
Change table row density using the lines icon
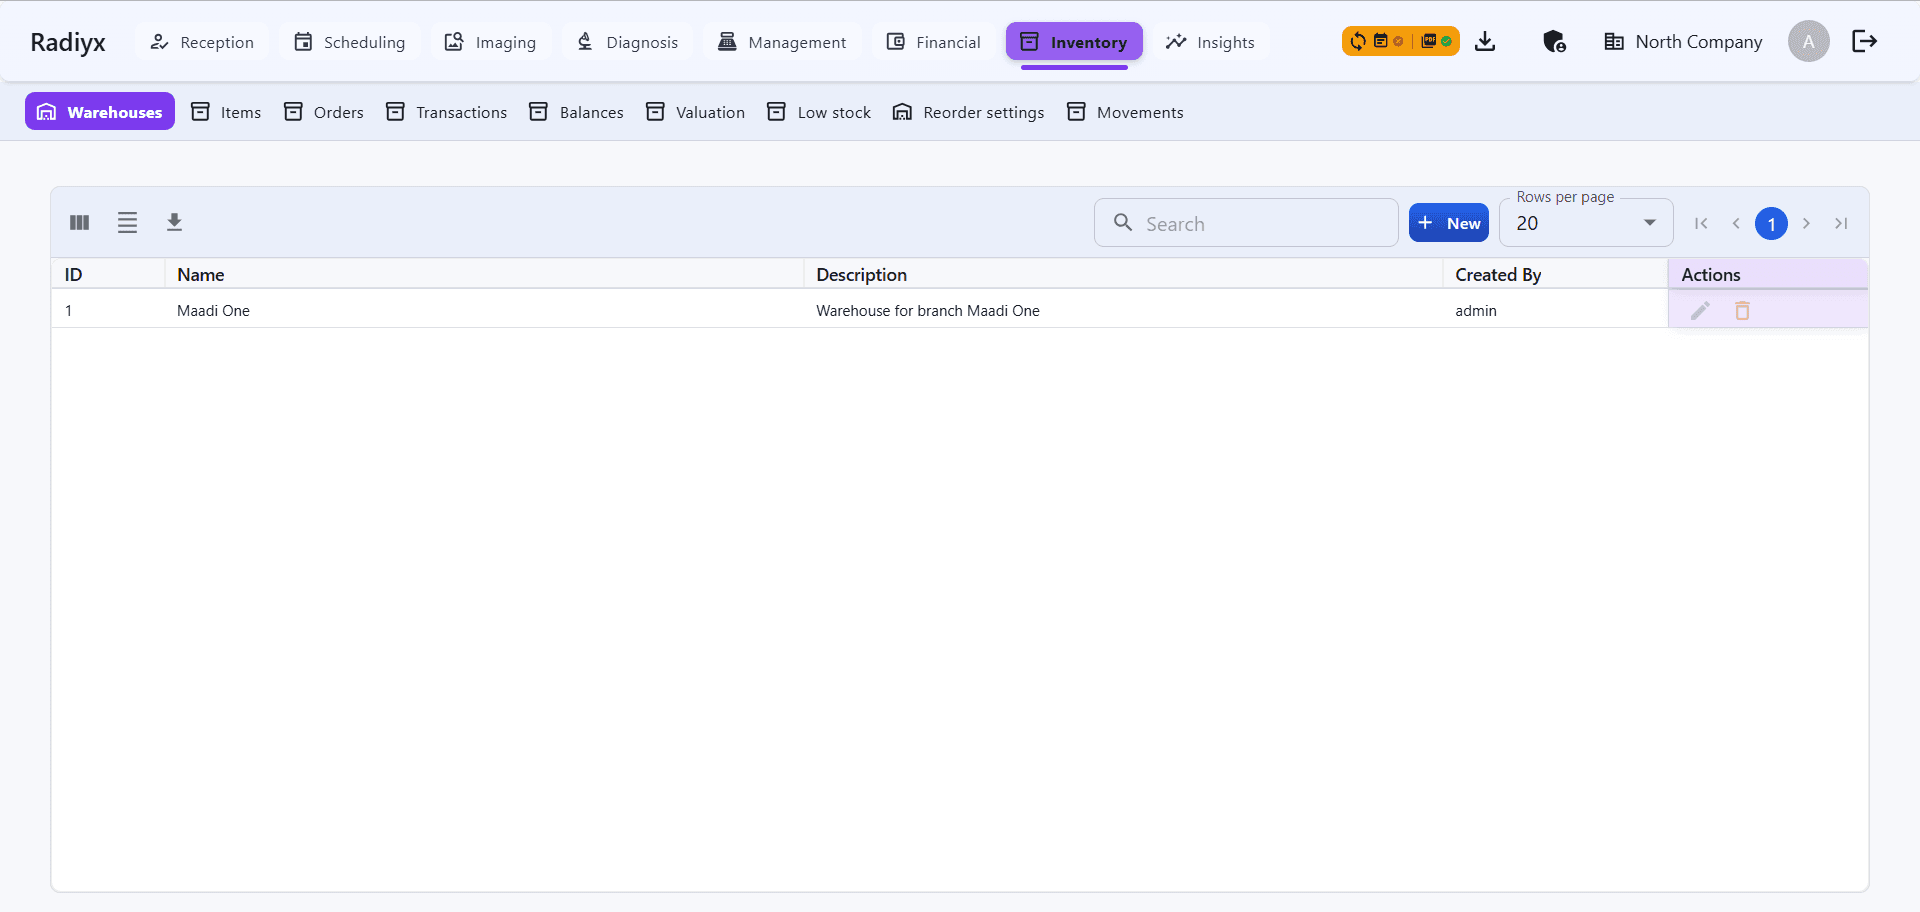coord(127,222)
